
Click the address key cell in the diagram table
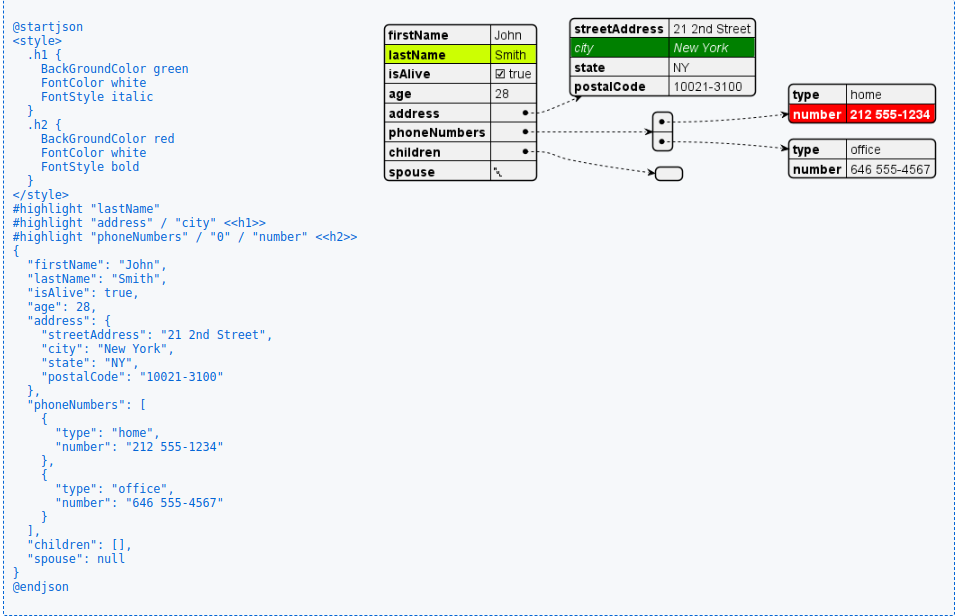438,113
